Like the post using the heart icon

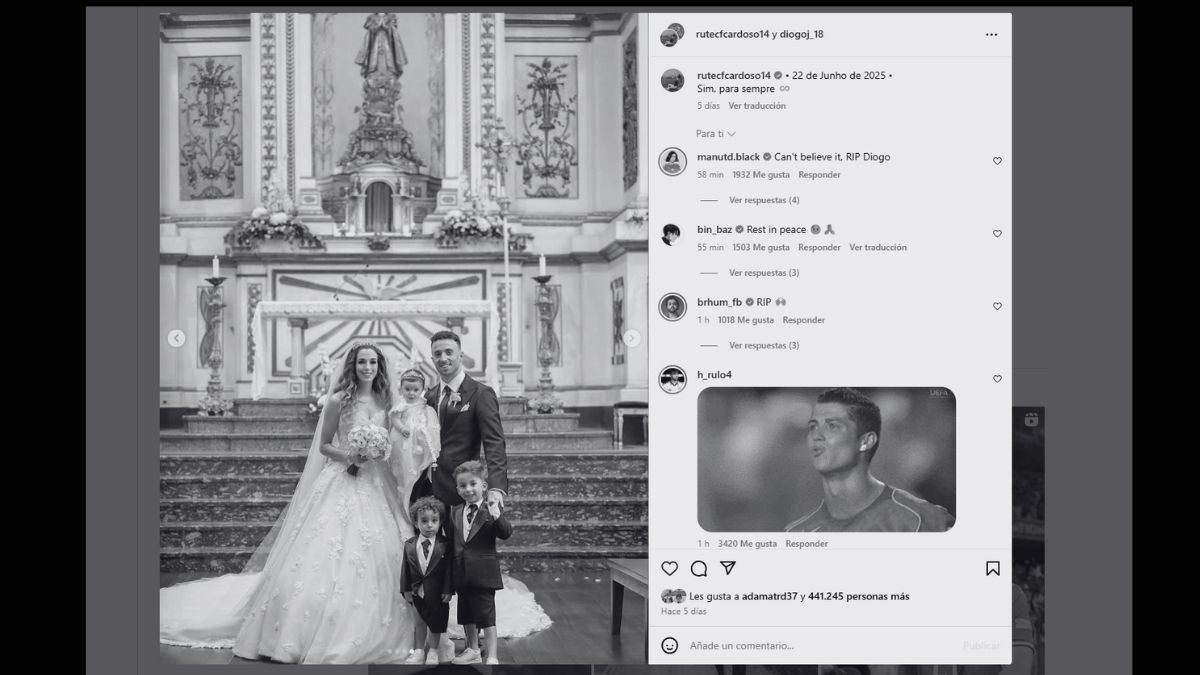point(668,568)
